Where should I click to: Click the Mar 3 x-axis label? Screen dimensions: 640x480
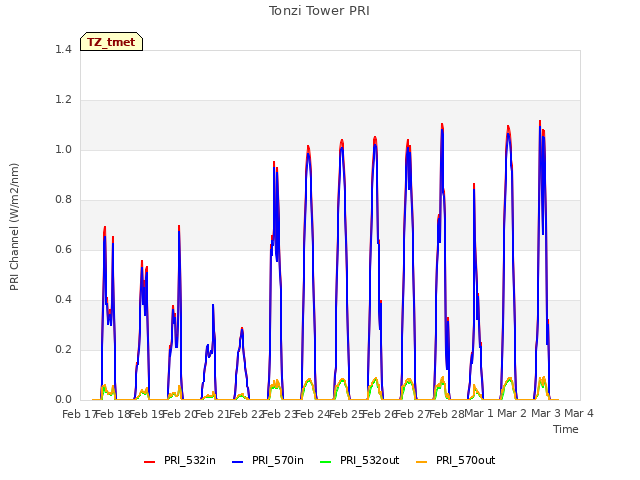pyautogui.click(x=545, y=413)
